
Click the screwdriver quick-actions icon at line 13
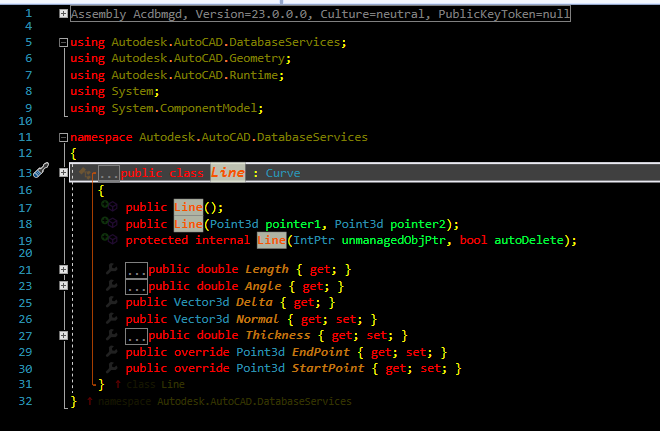(x=41, y=170)
